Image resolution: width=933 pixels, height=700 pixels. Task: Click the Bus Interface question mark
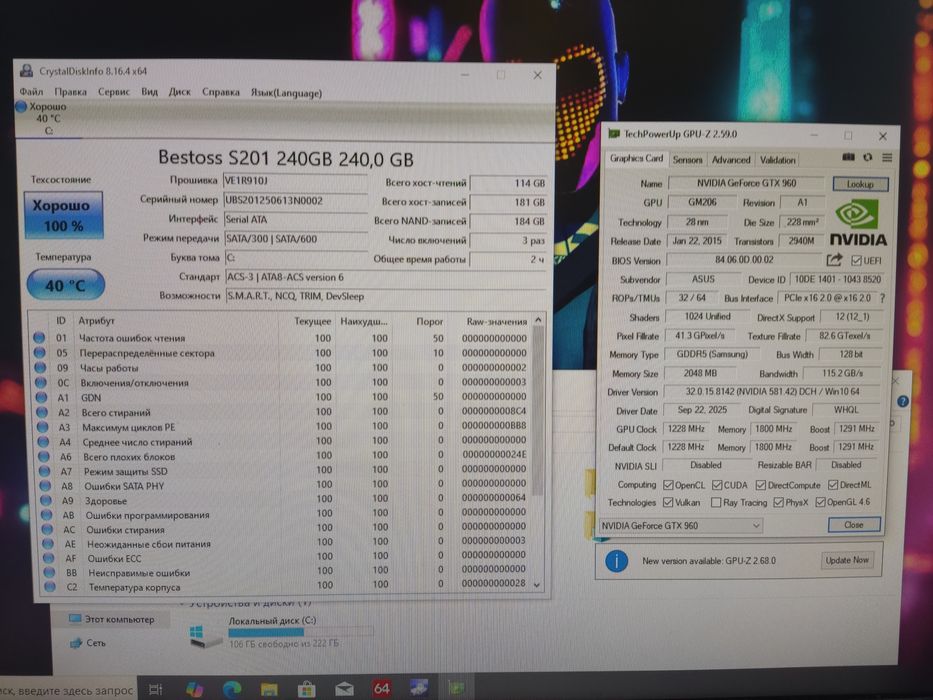882,298
